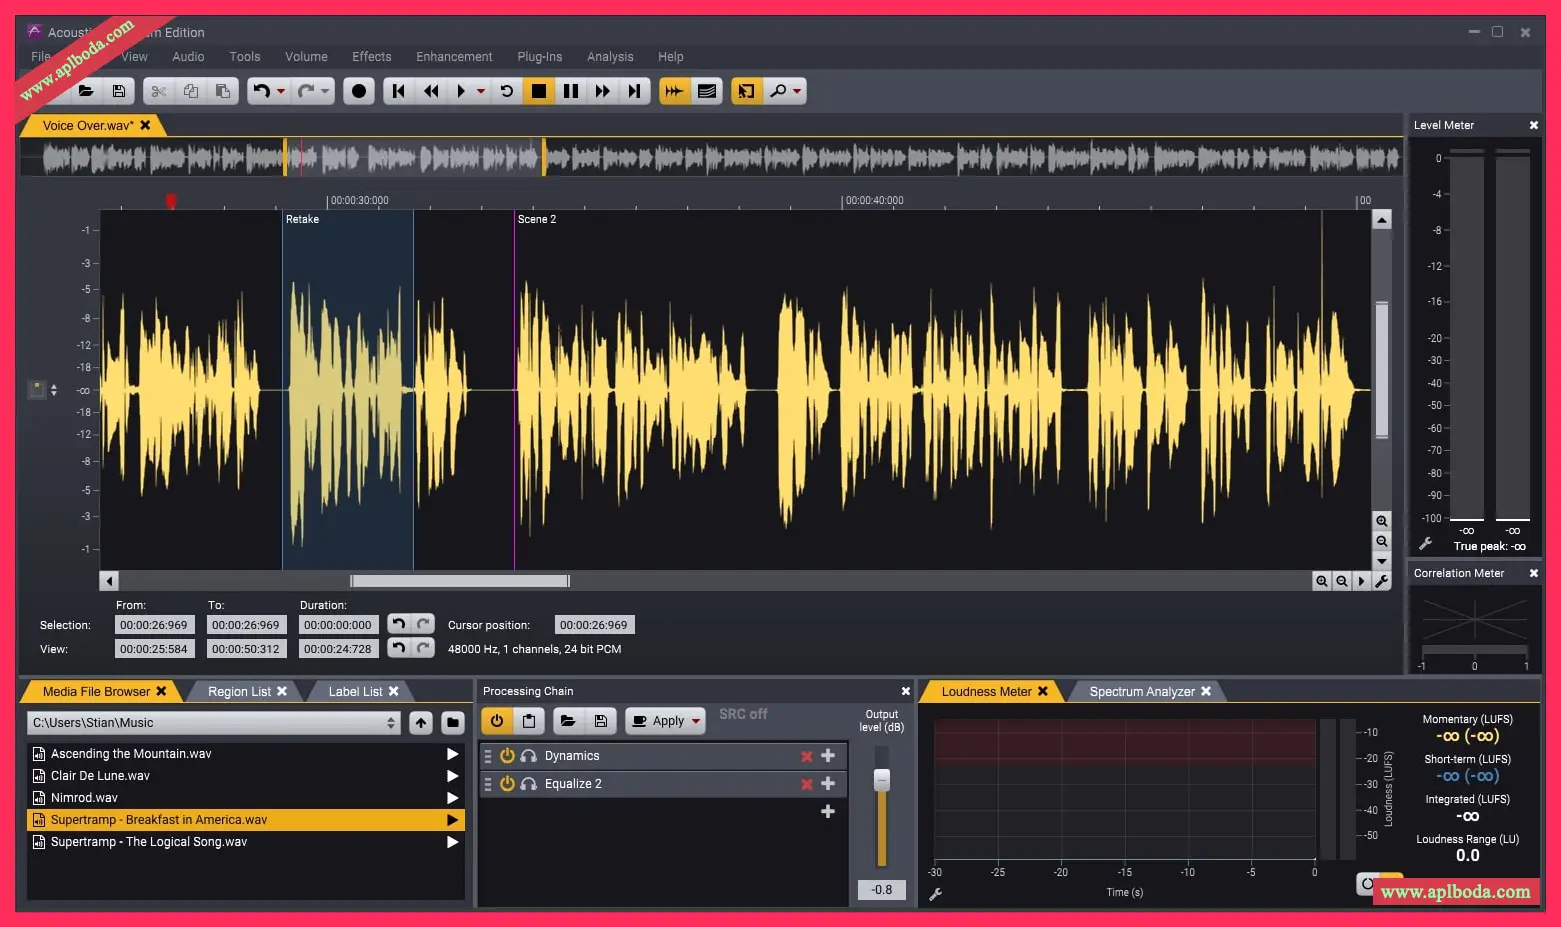Image resolution: width=1561 pixels, height=927 pixels.
Task: Open the play options dropdown arrow
Action: tap(481, 91)
